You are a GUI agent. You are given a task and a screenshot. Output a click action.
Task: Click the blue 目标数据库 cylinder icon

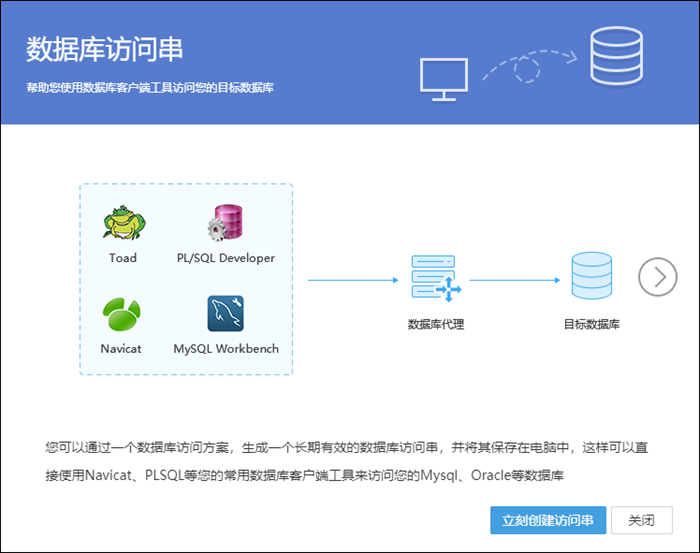591,277
